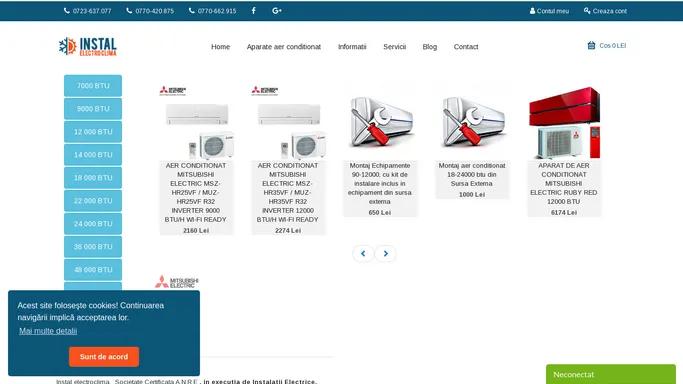Filter by 48 000 BTU
The height and width of the screenshot is (384, 683).
93,270
